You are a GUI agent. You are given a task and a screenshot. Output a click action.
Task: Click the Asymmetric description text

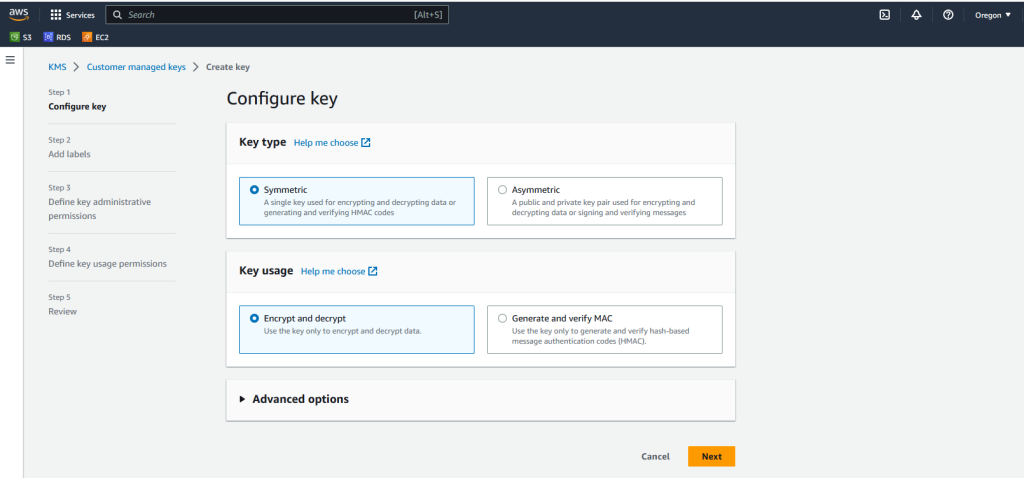[x=603, y=208]
